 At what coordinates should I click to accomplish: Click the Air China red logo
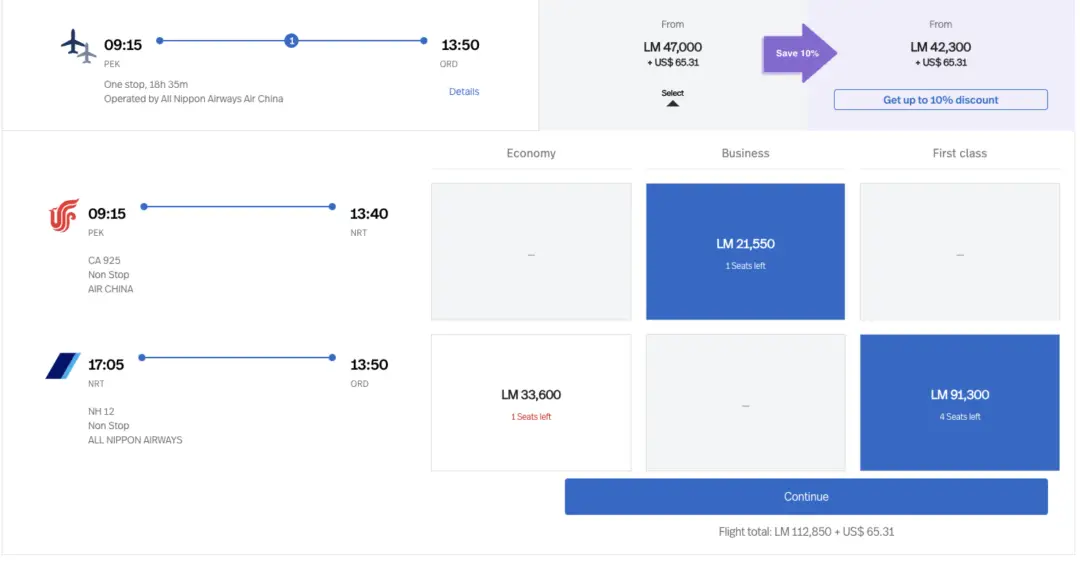point(64,215)
